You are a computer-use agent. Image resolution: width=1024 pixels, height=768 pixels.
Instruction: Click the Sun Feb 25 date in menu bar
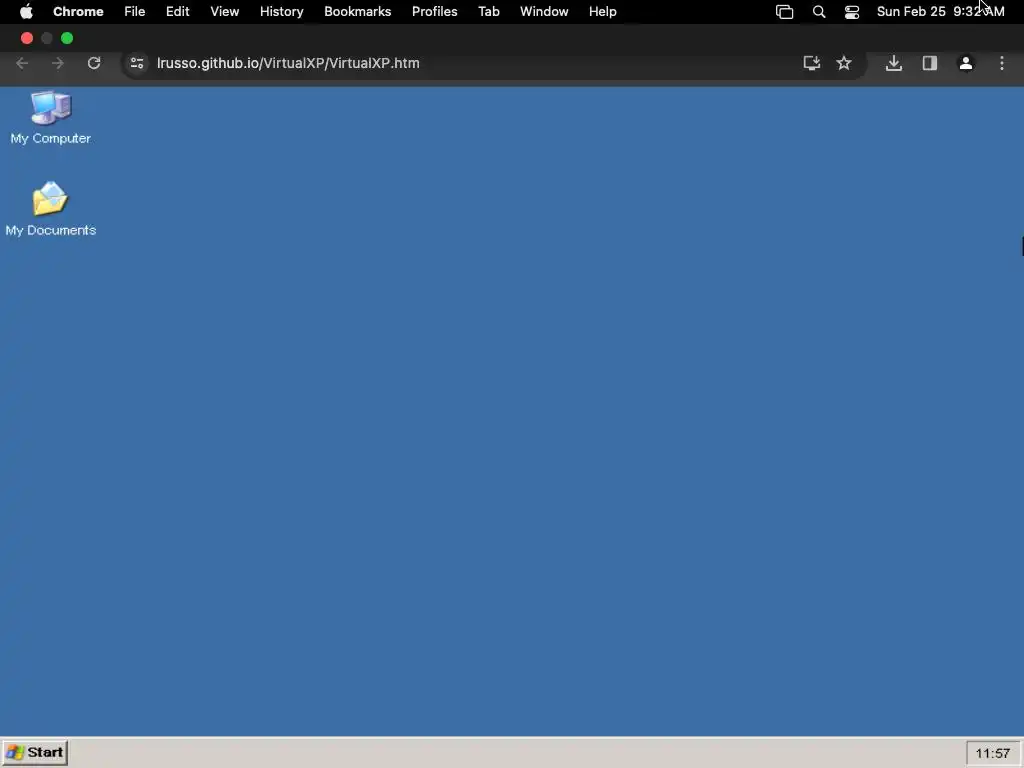pos(911,12)
